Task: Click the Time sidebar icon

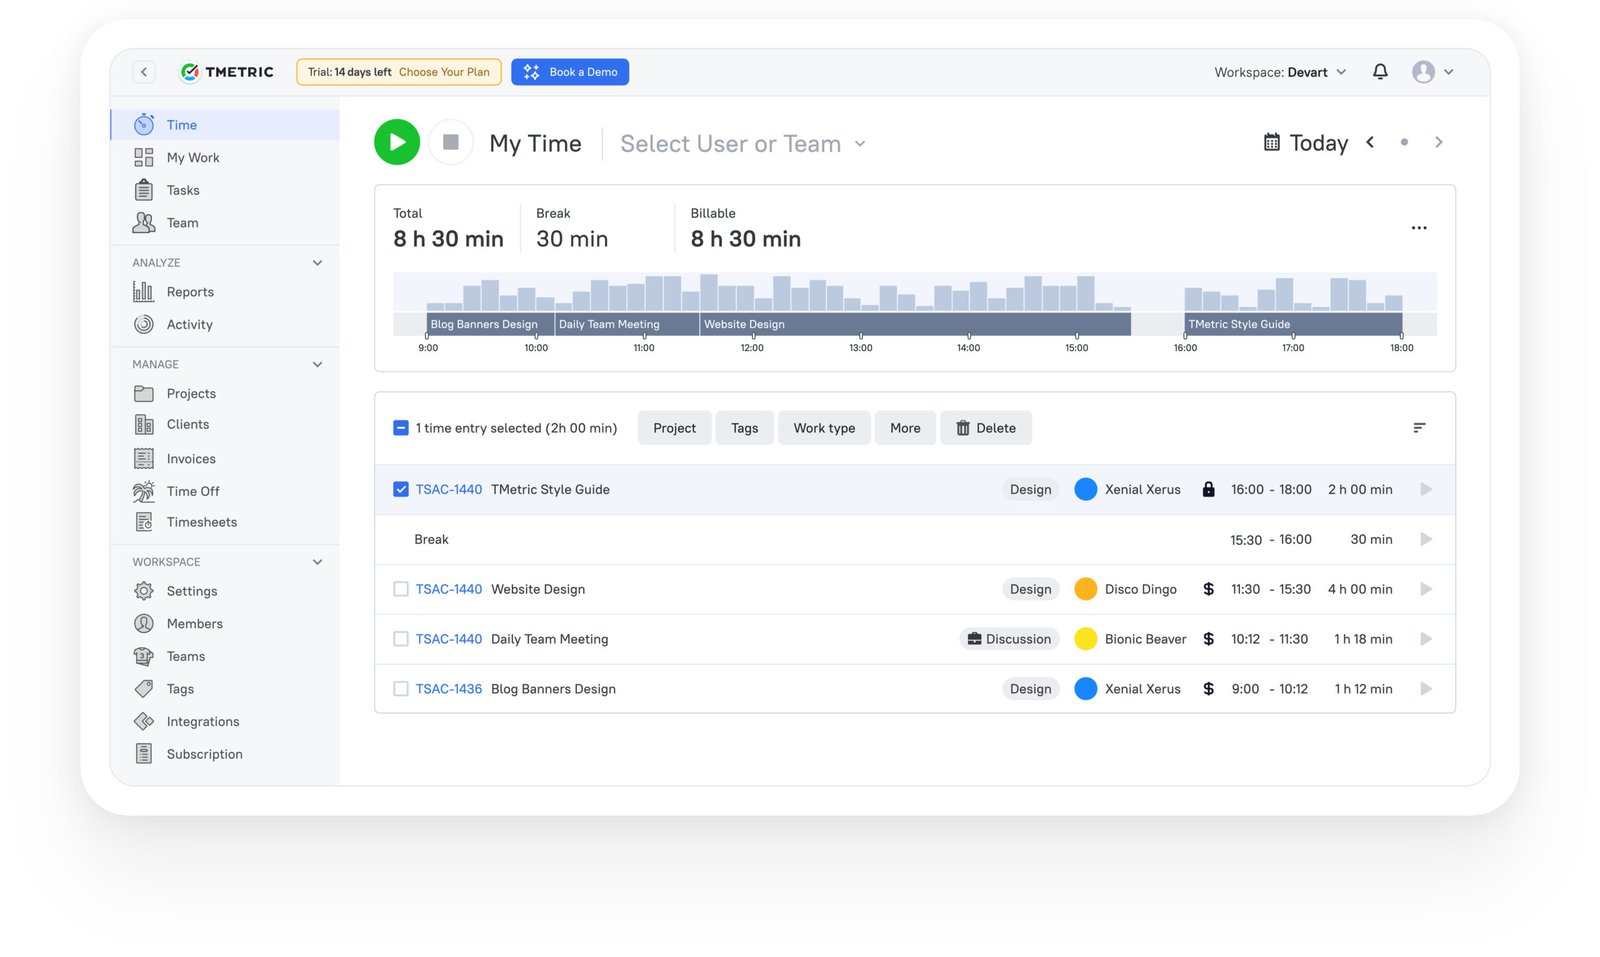Action: click(x=144, y=124)
